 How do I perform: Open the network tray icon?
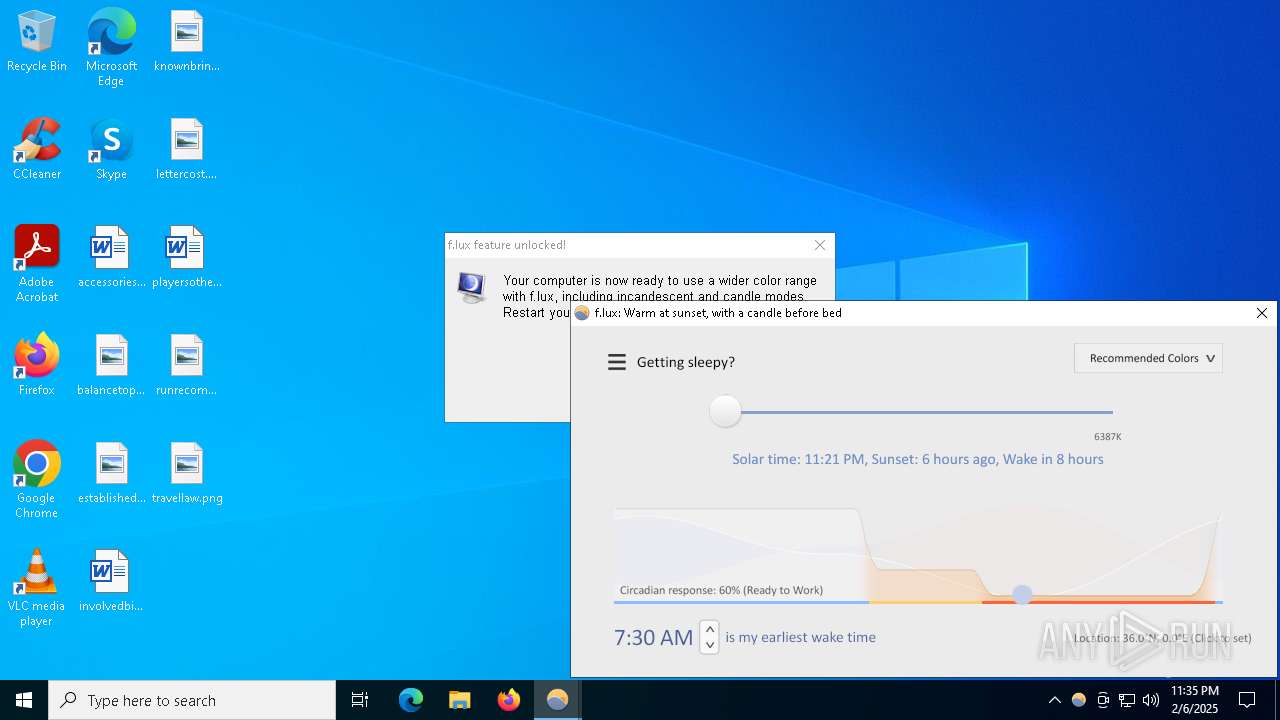coord(1127,700)
